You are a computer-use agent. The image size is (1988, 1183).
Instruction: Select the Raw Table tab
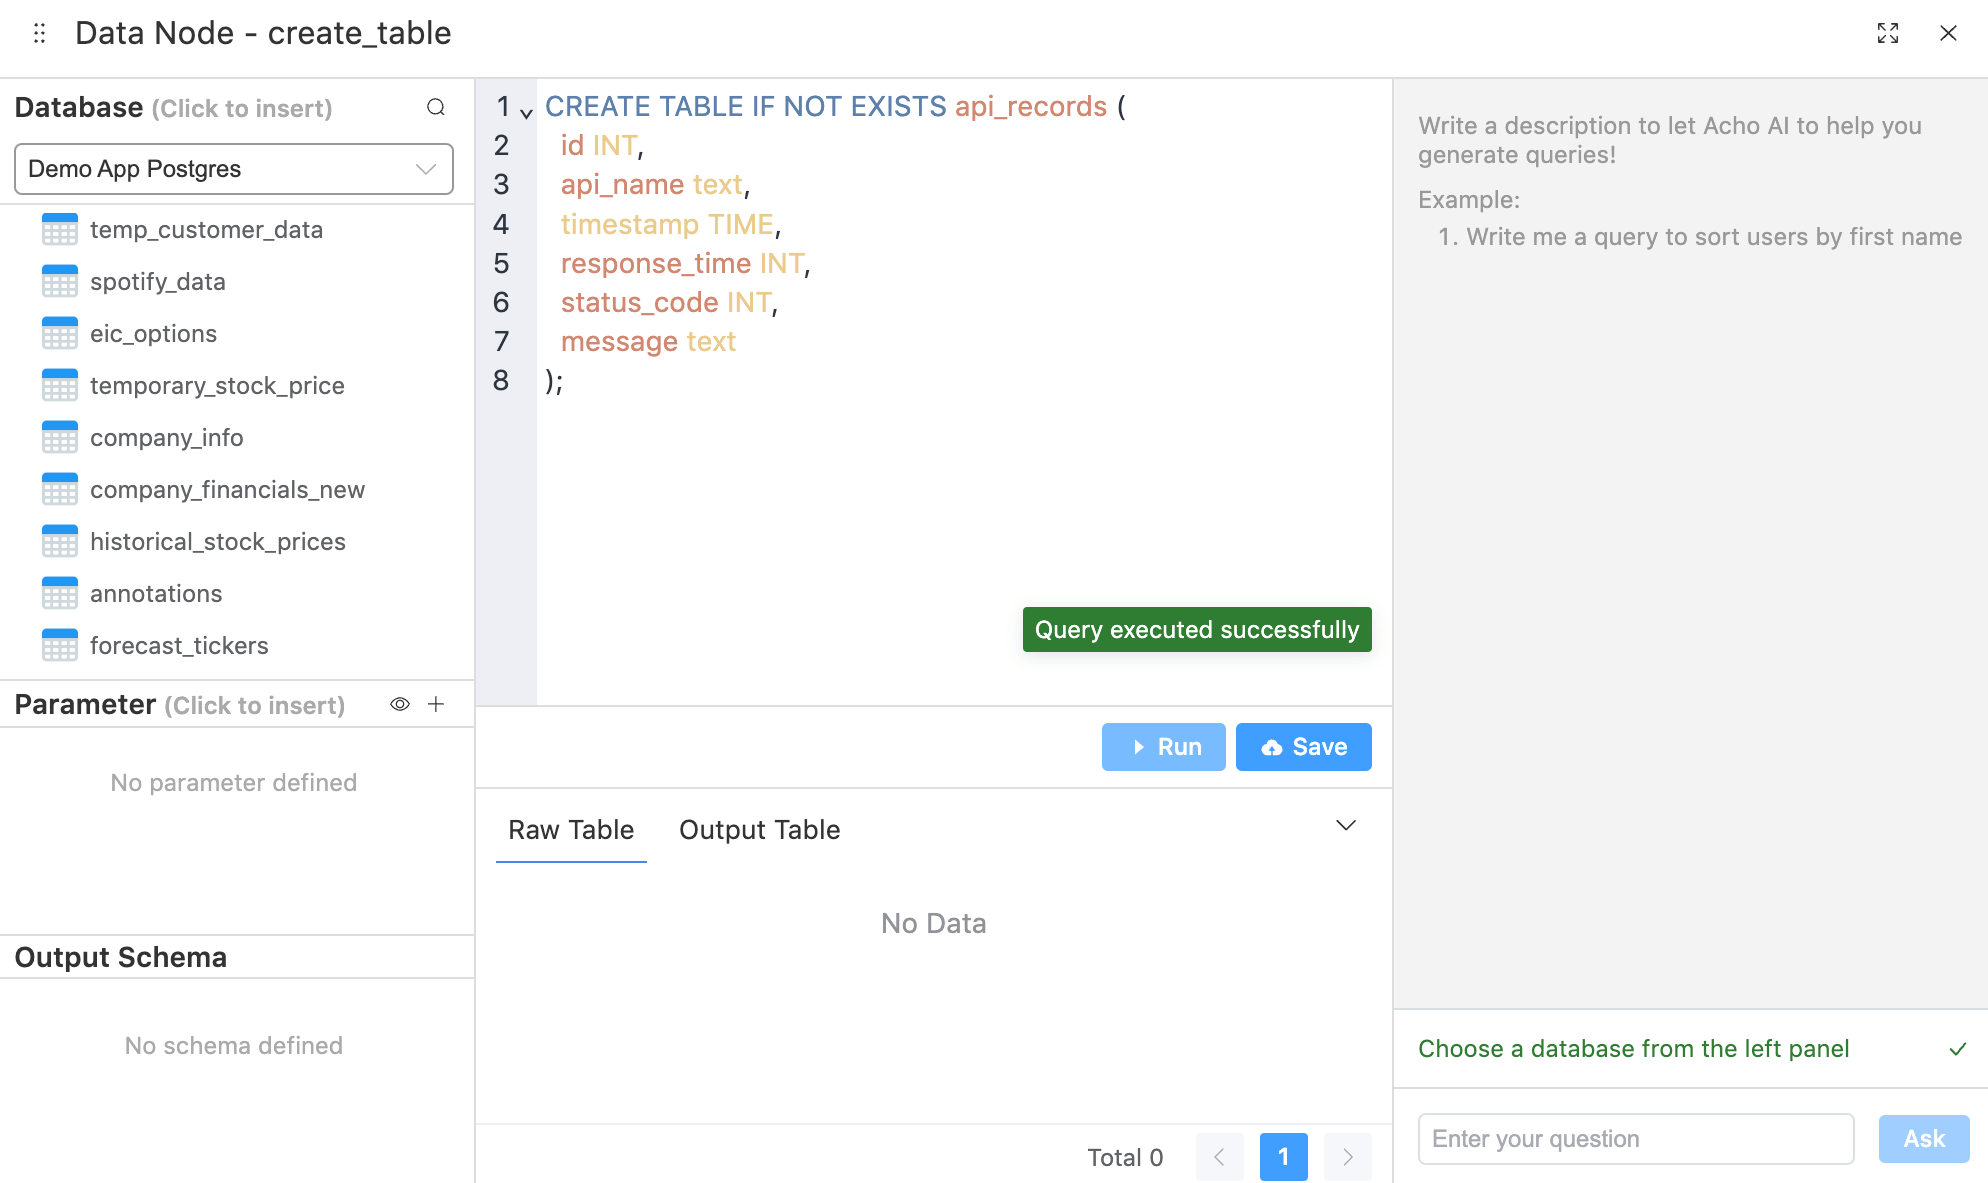(571, 830)
